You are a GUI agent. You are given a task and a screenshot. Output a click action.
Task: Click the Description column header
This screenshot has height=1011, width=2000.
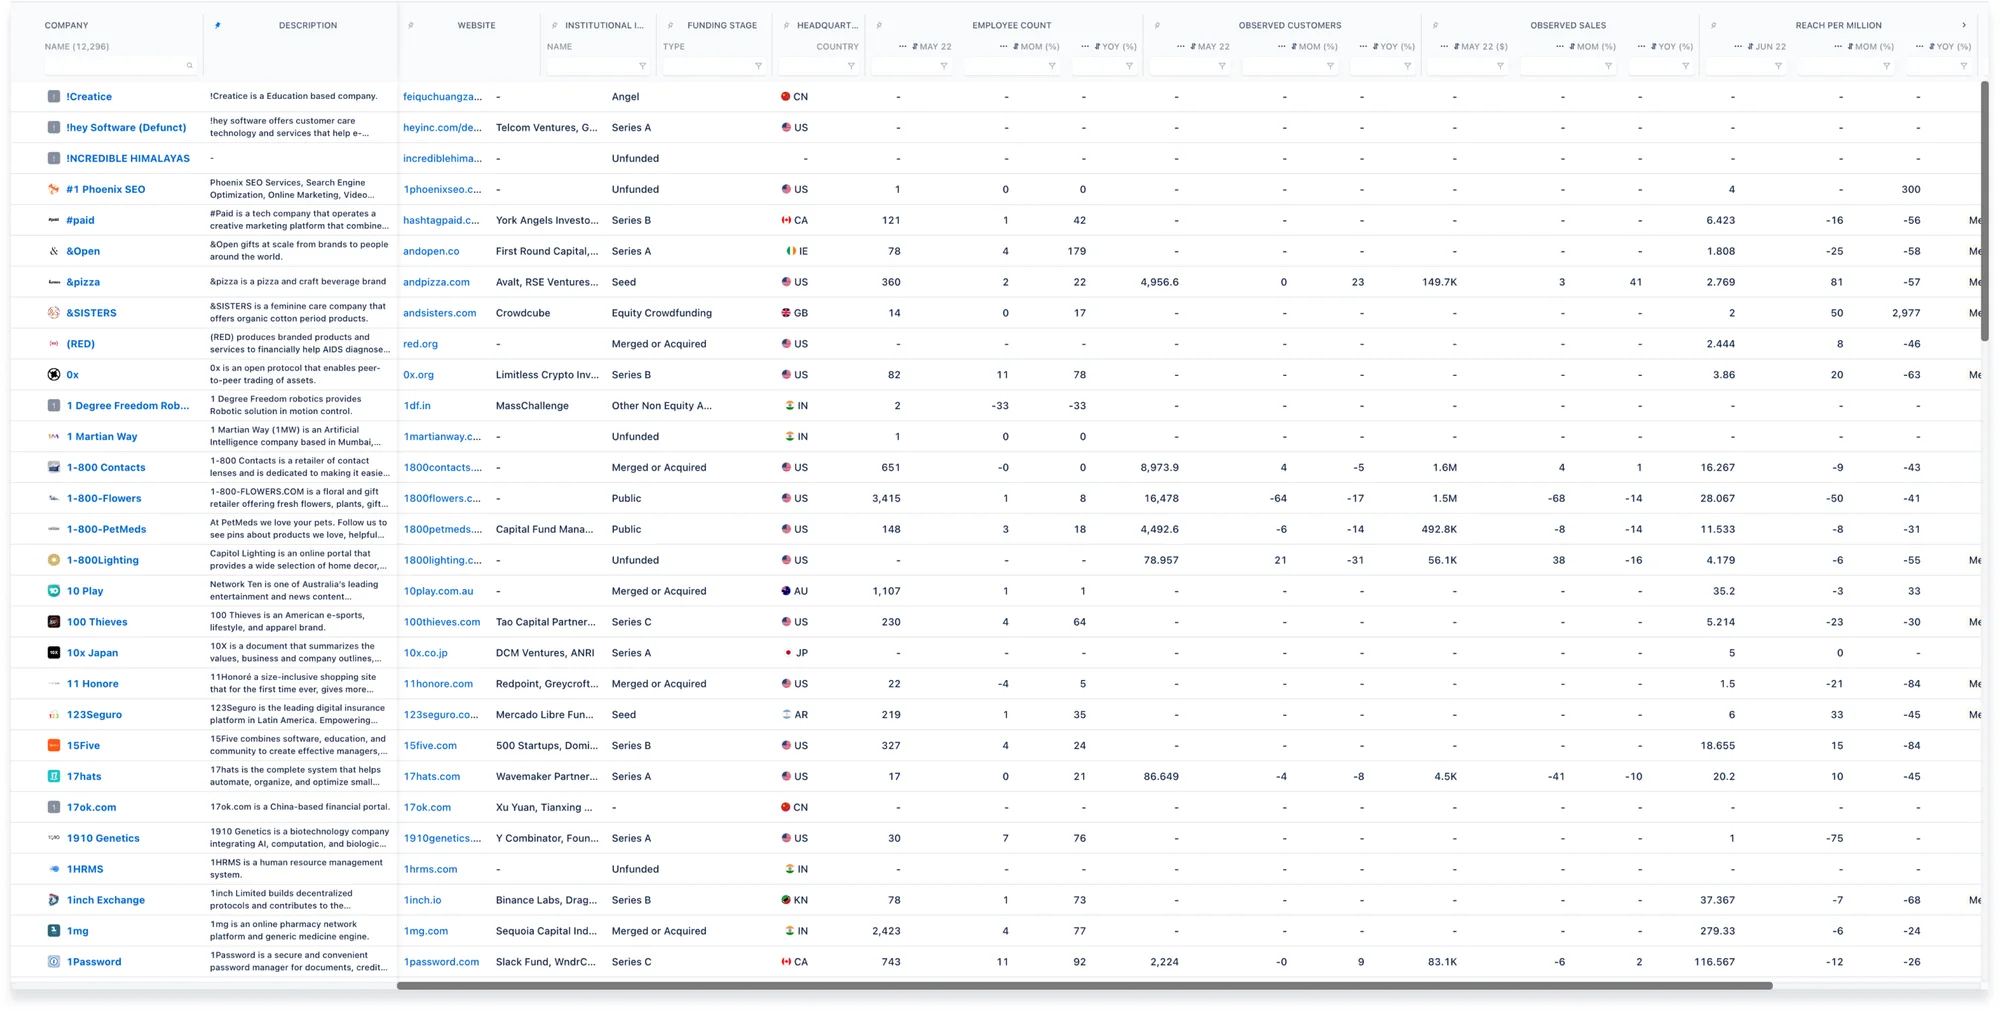pos(308,25)
